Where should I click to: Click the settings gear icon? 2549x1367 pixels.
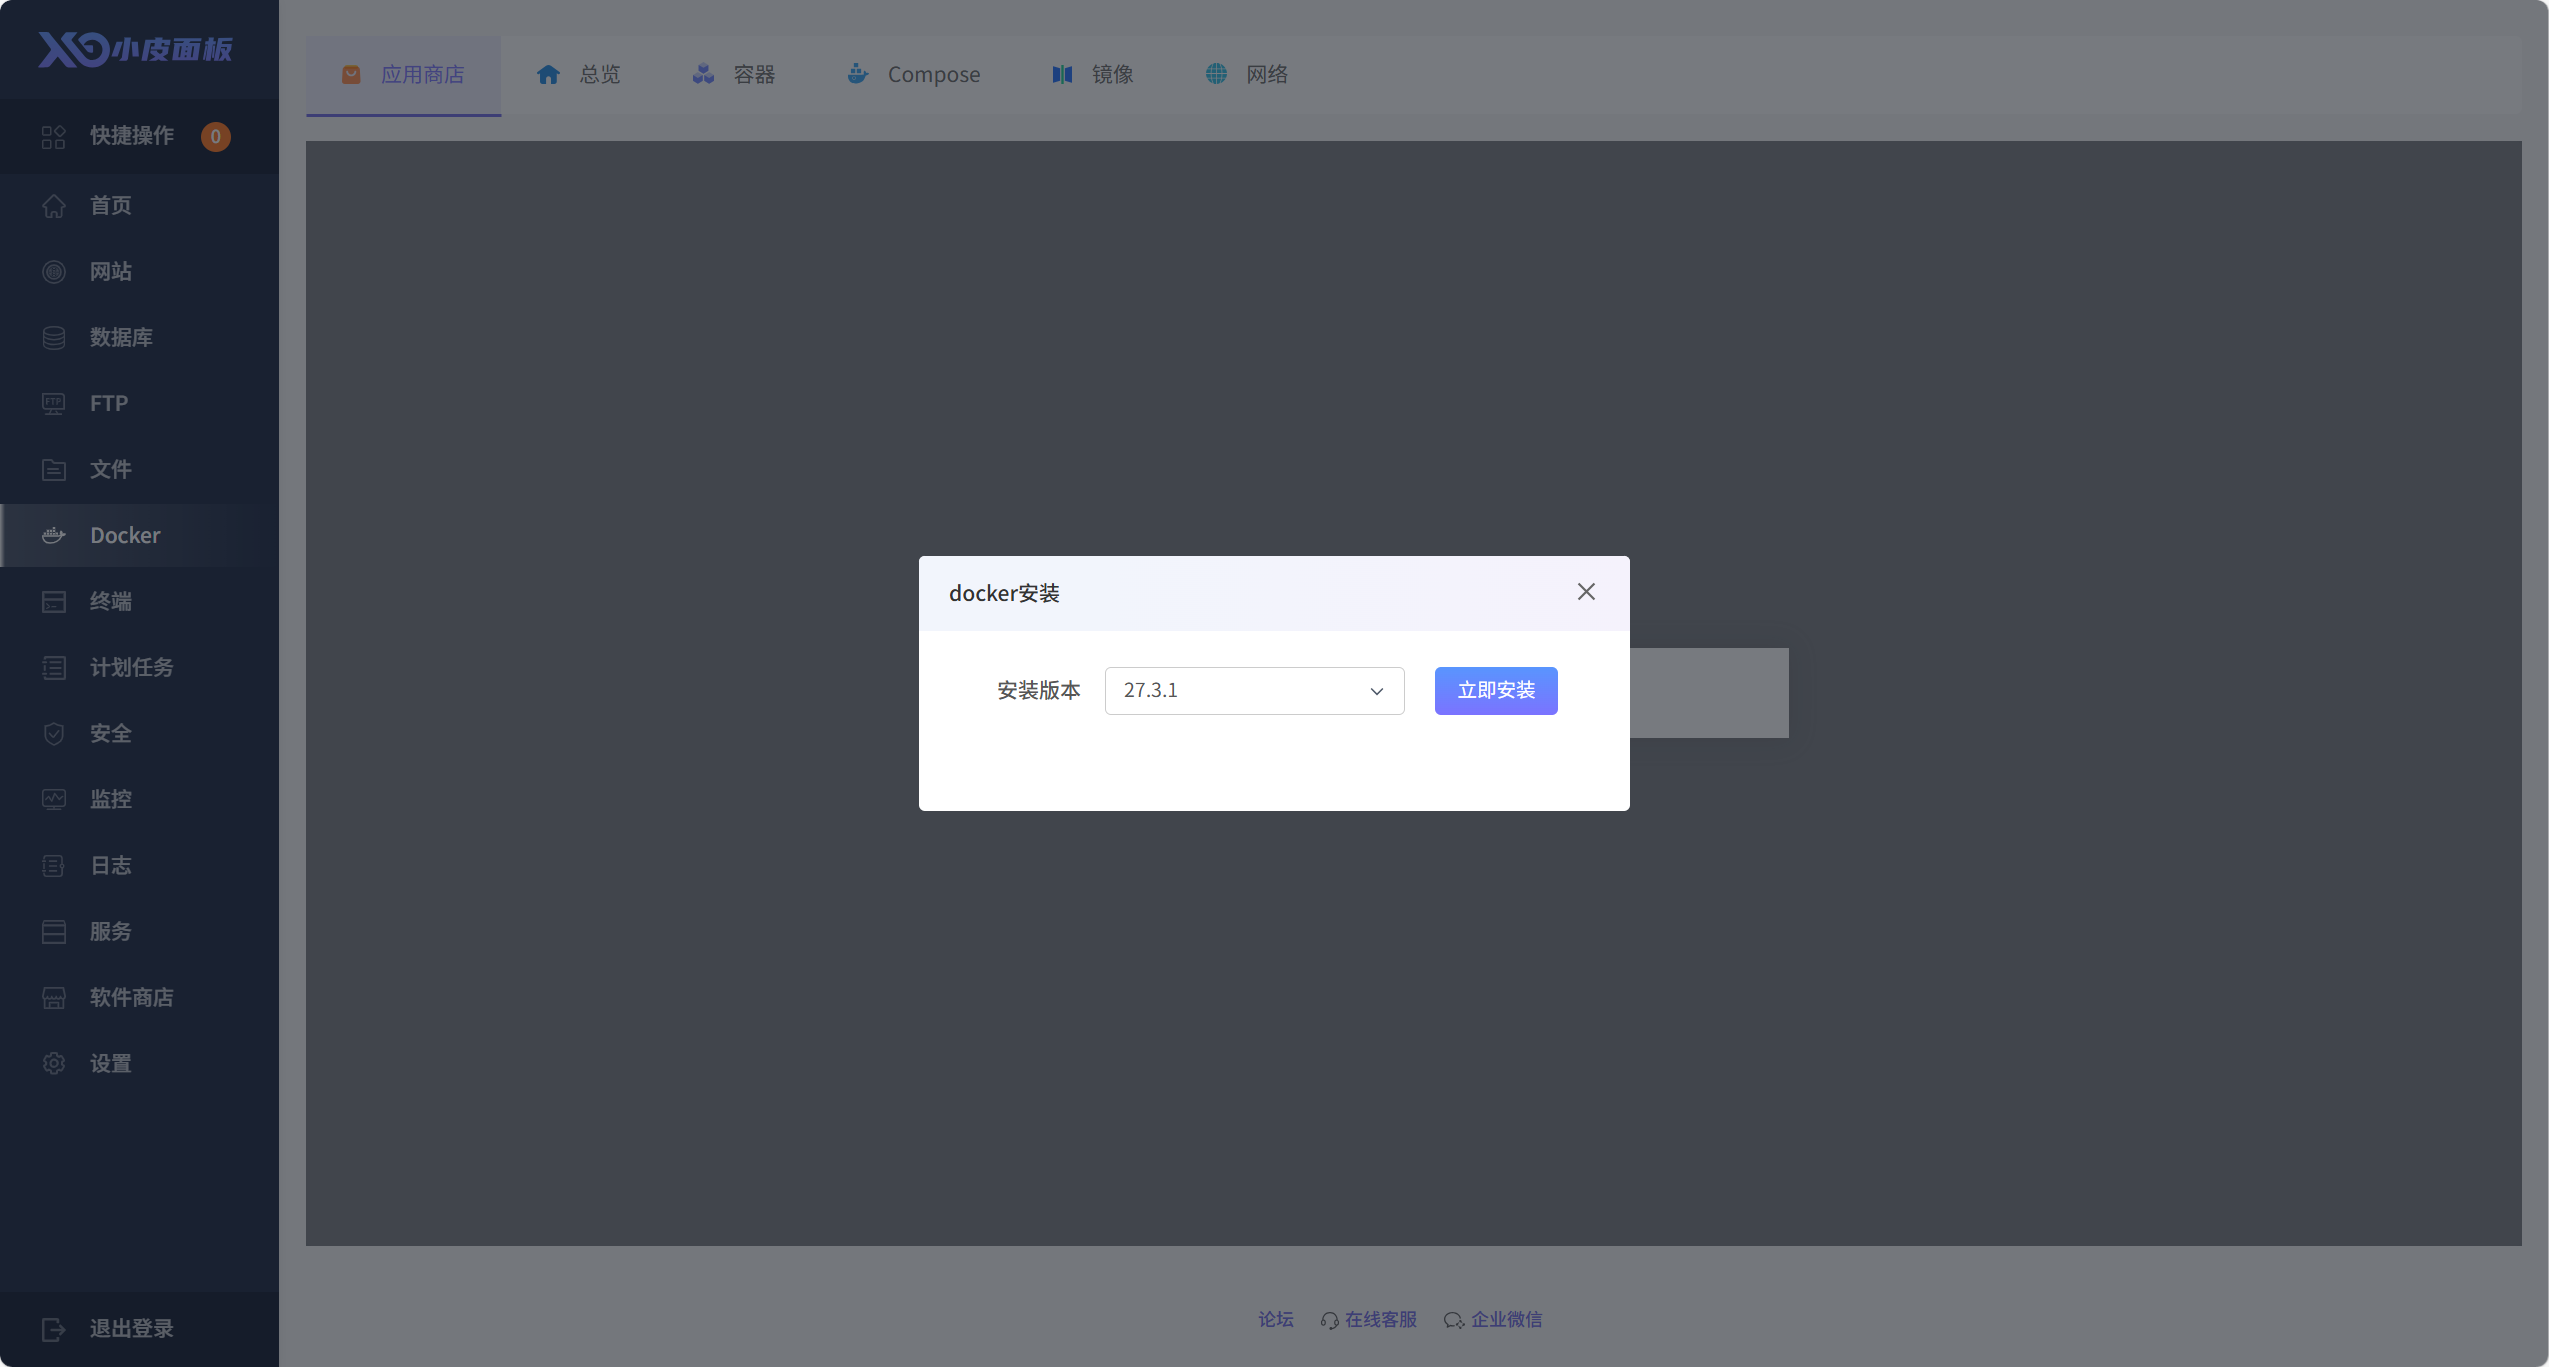pos(54,1063)
